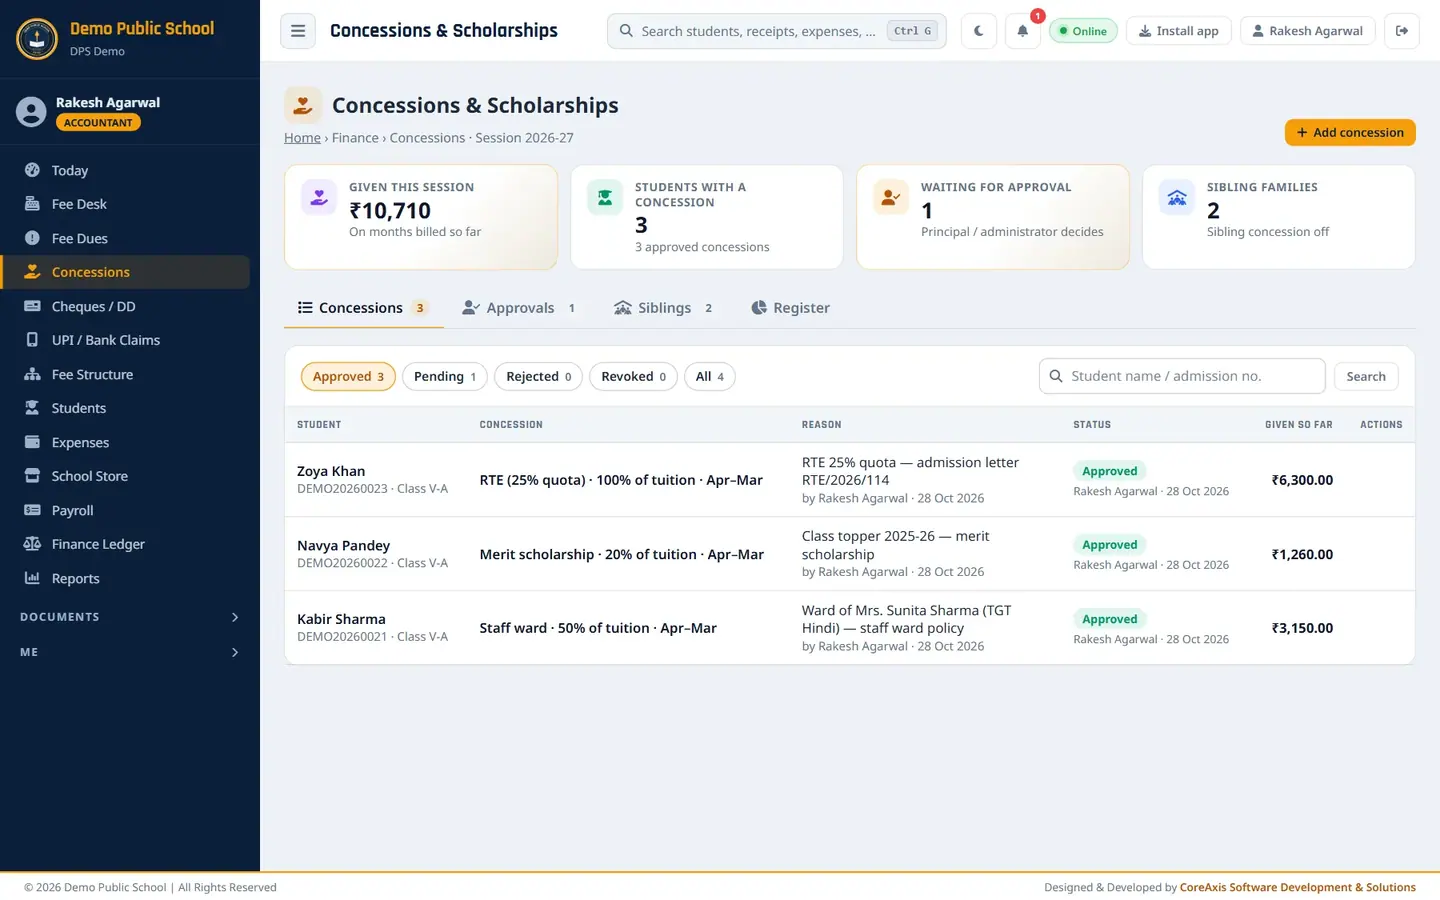Filter by Rejected status
Viewport: 1440px width, 900px height.
pyautogui.click(x=538, y=376)
